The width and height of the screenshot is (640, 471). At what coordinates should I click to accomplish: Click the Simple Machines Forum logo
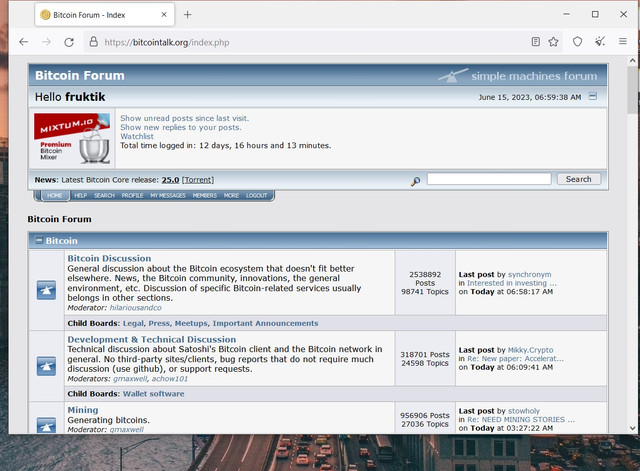[x=518, y=76]
